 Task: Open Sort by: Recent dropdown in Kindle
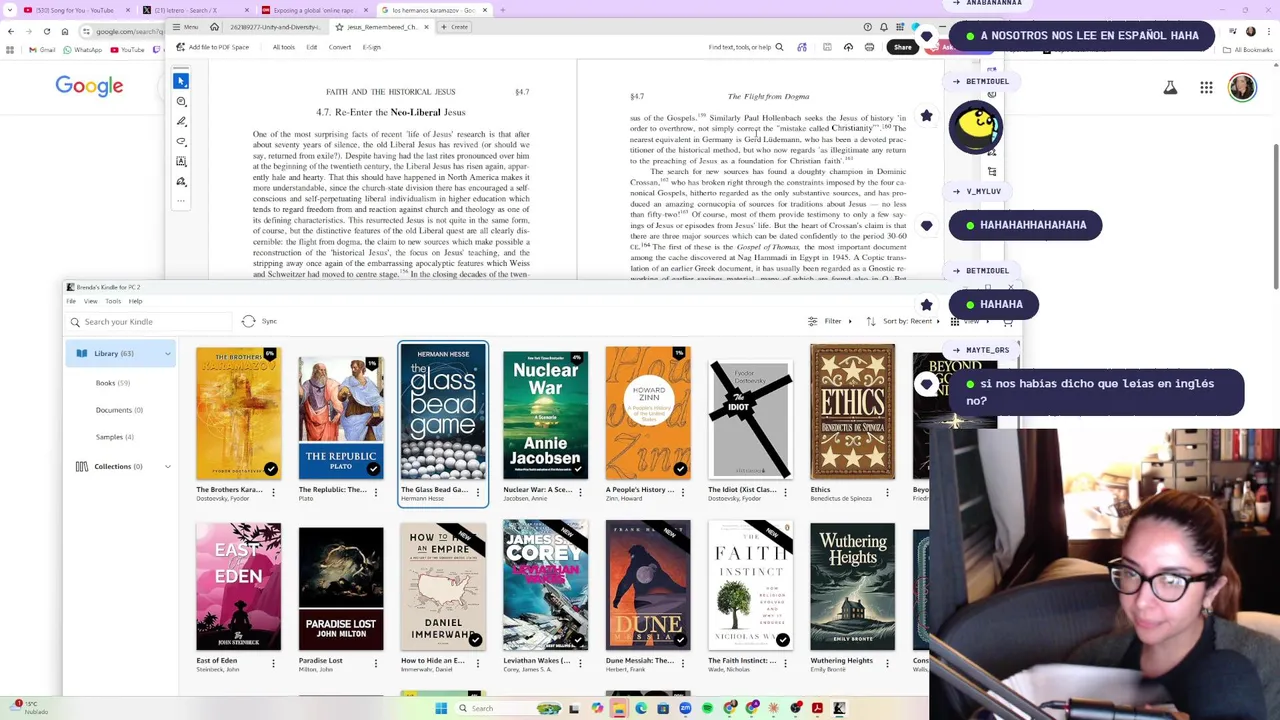(904, 321)
